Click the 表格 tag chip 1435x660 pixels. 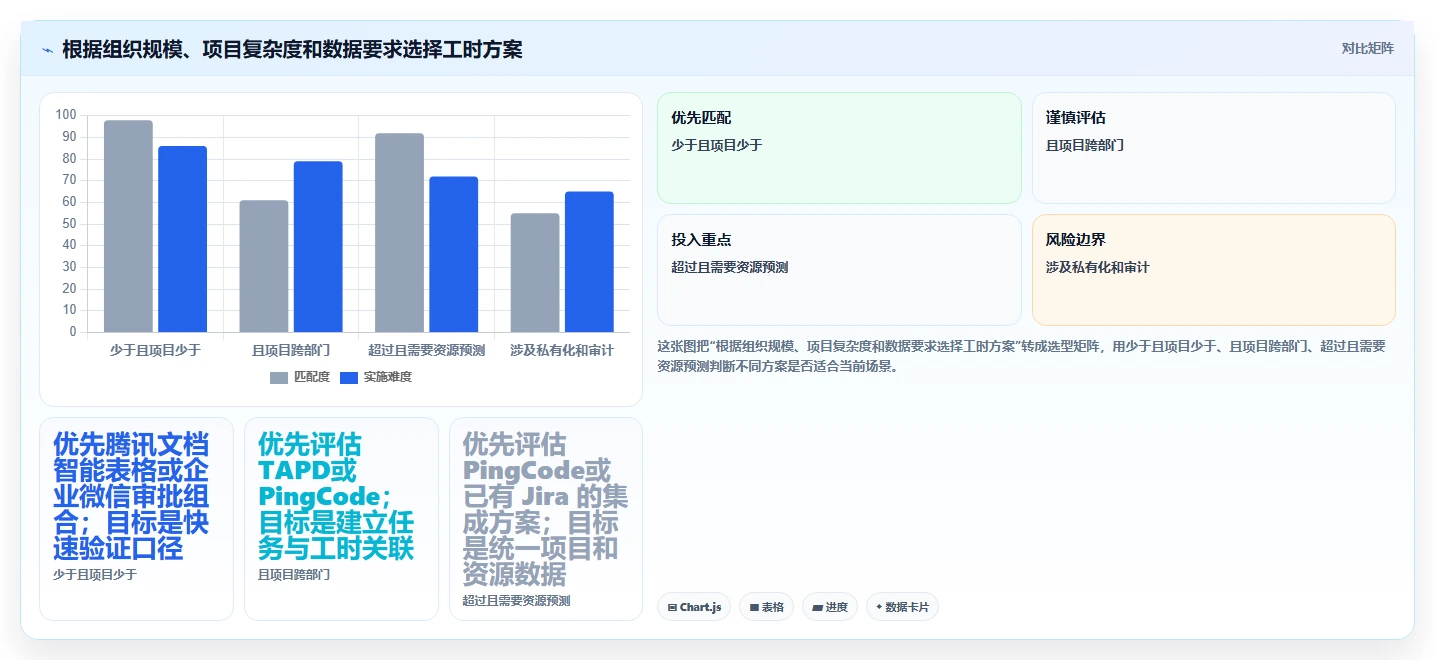click(767, 607)
